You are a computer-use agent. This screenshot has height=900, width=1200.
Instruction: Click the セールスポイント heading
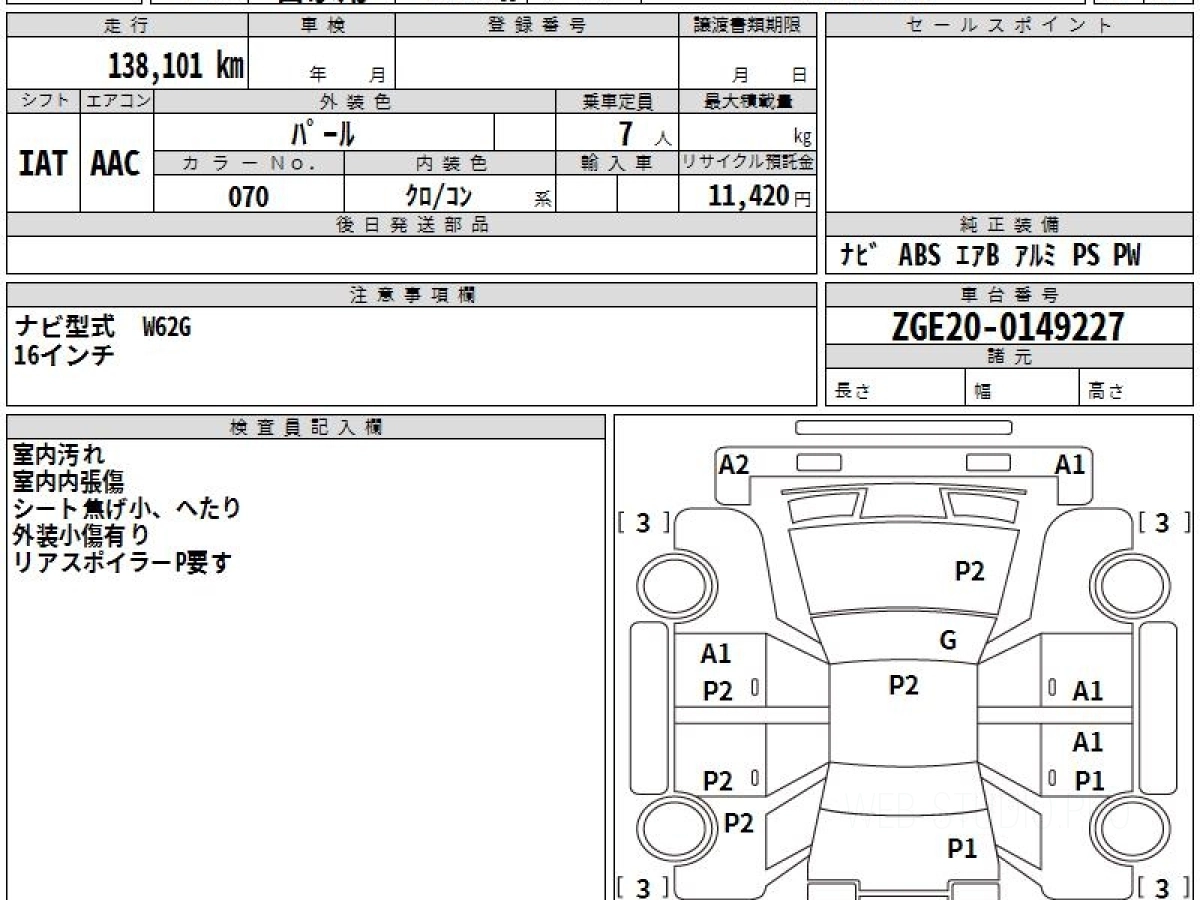tap(1010, 26)
